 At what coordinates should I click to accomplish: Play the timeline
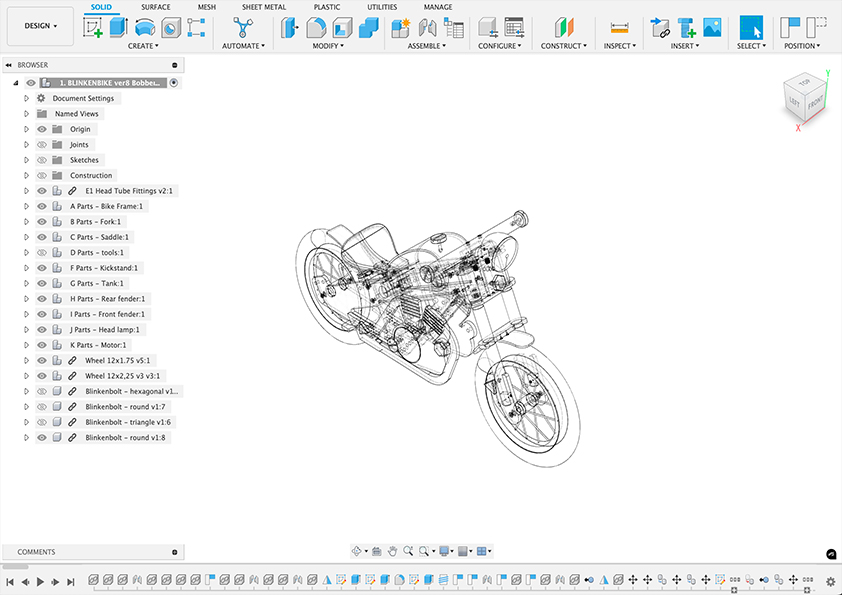(x=40, y=582)
